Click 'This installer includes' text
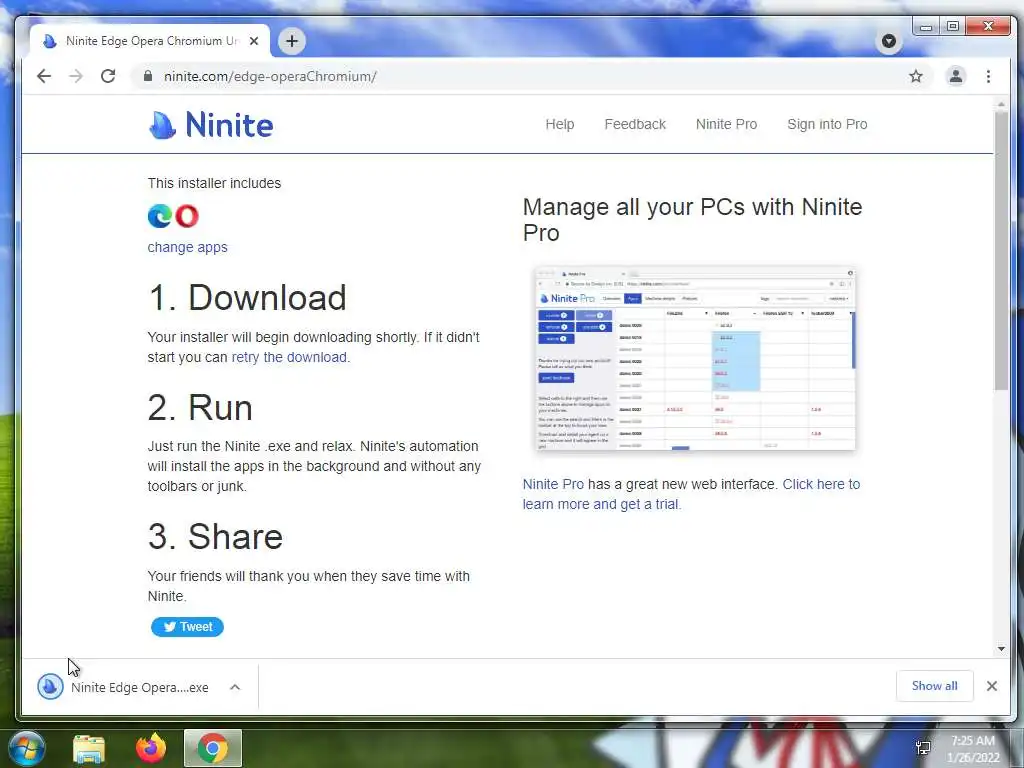 [214, 184]
